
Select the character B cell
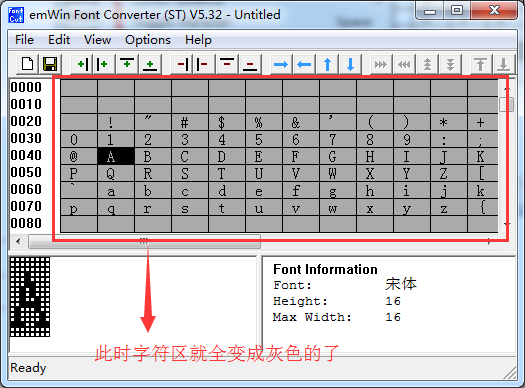tap(153, 156)
